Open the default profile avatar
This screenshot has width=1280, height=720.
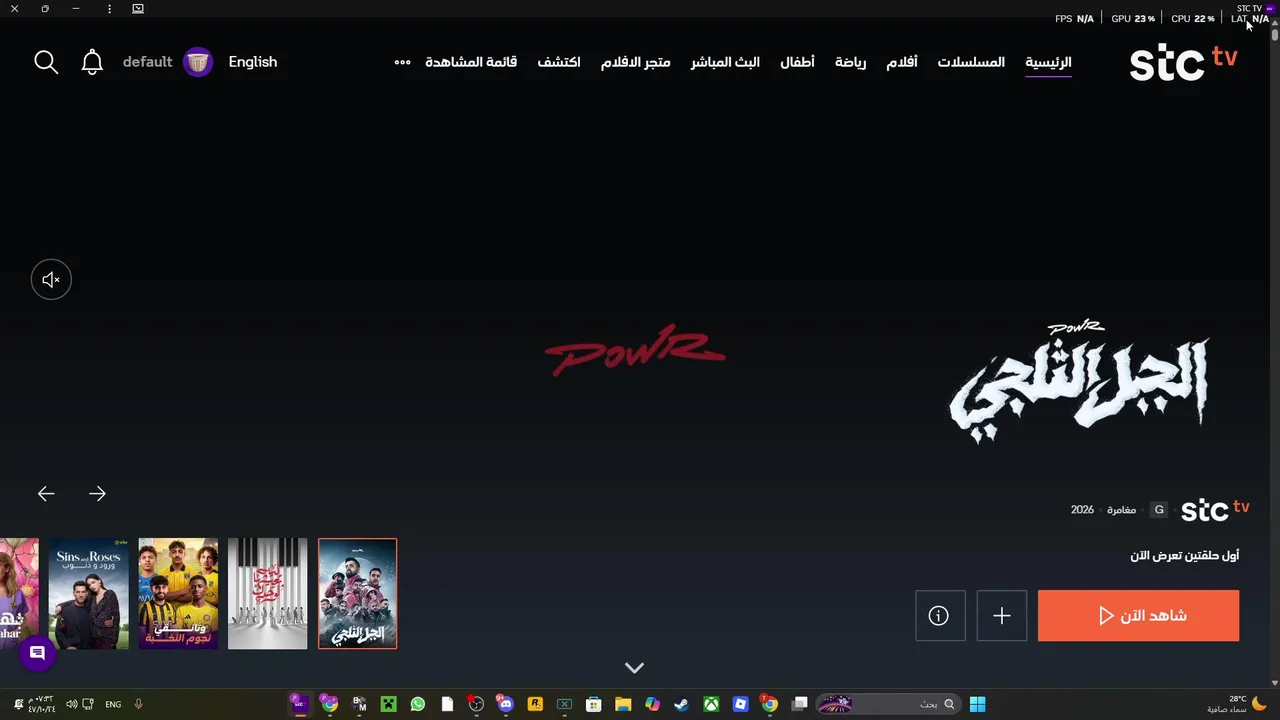[198, 62]
